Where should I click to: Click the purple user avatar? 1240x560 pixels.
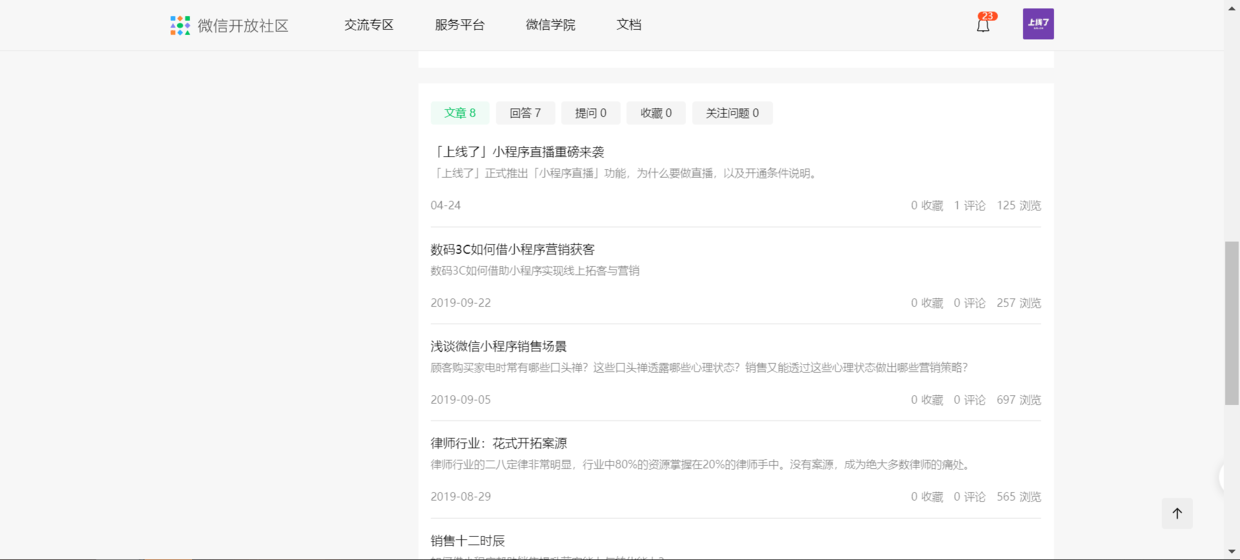click(x=1038, y=24)
